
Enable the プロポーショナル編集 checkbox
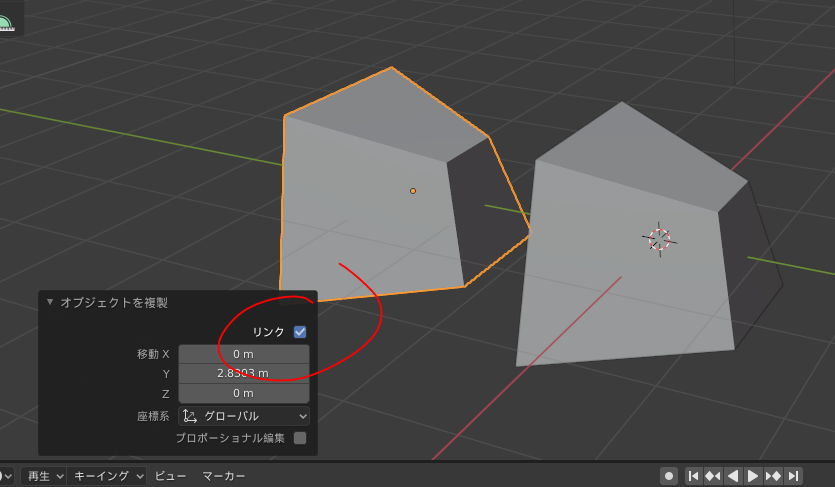[300, 438]
